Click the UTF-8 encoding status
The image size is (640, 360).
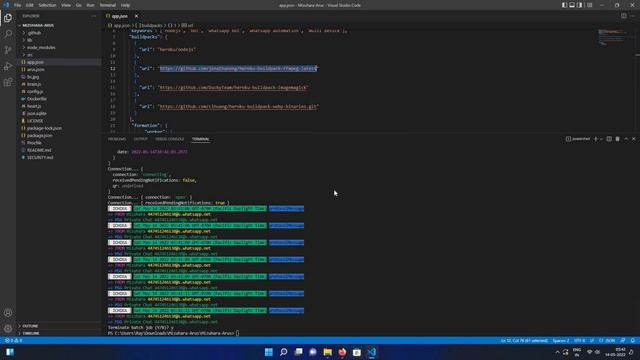(579, 340)
